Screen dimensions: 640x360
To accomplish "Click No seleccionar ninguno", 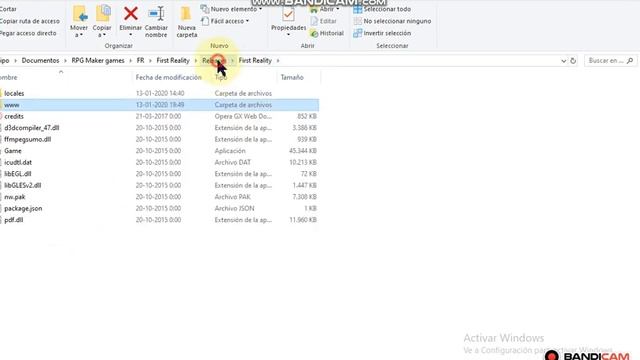I will [x=392, y=21].
